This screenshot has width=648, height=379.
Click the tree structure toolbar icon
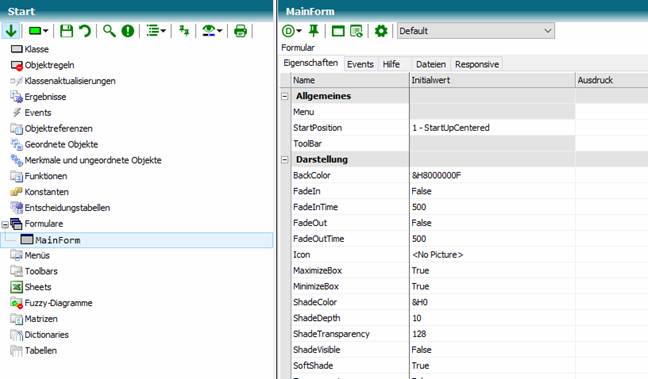(x=184, y=31)
